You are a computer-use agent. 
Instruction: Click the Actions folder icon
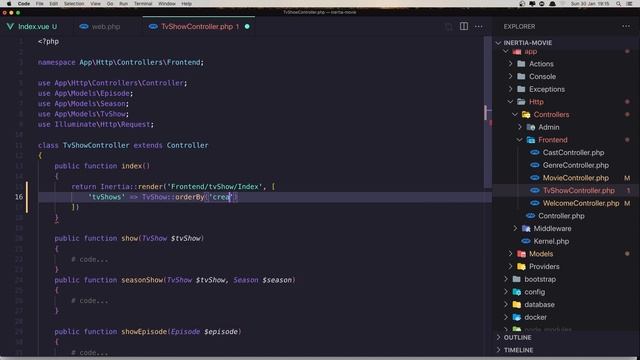(521, 64)
